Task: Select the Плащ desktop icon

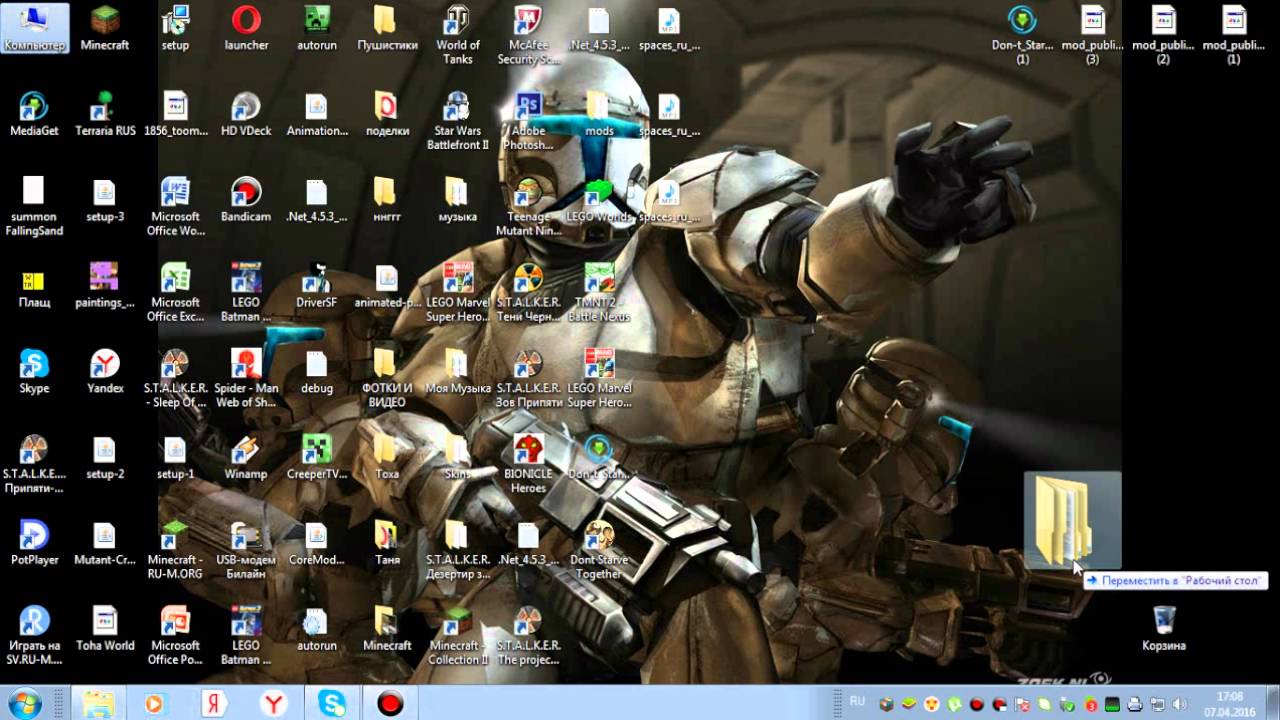Action: pyautogui.click(x=34, y=287)
